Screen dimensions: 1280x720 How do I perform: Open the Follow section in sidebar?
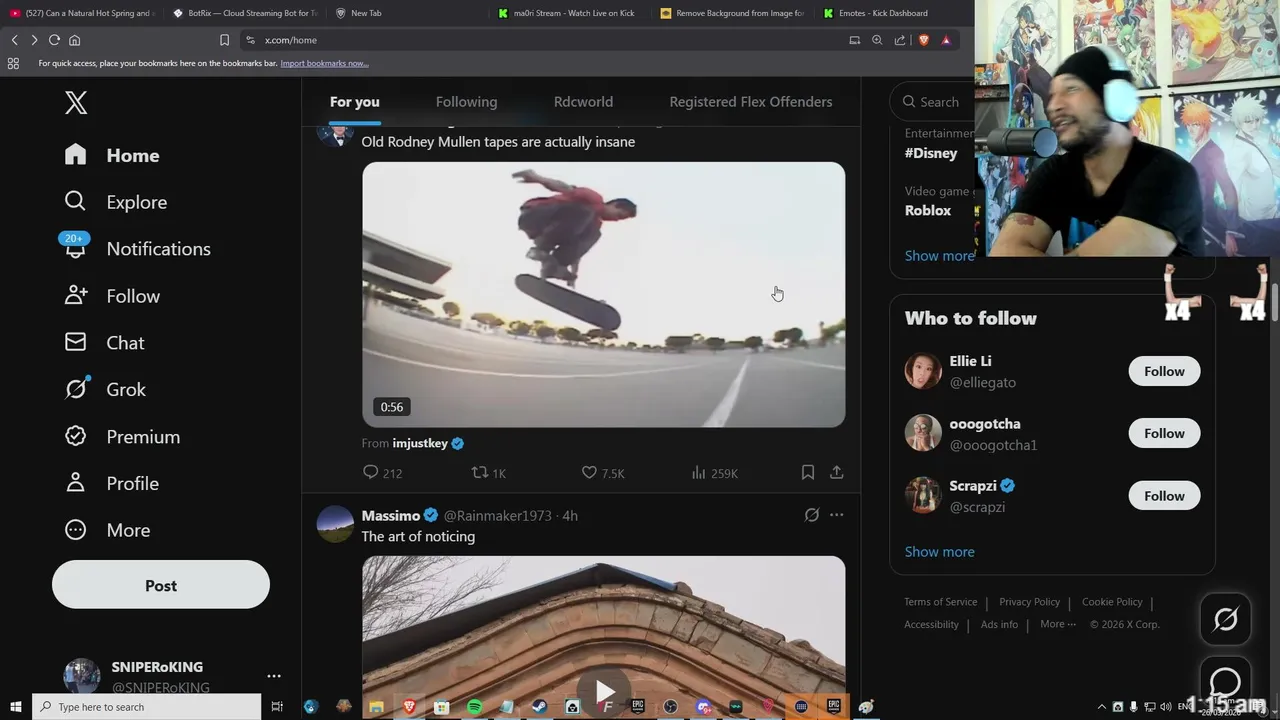(112, 296)
